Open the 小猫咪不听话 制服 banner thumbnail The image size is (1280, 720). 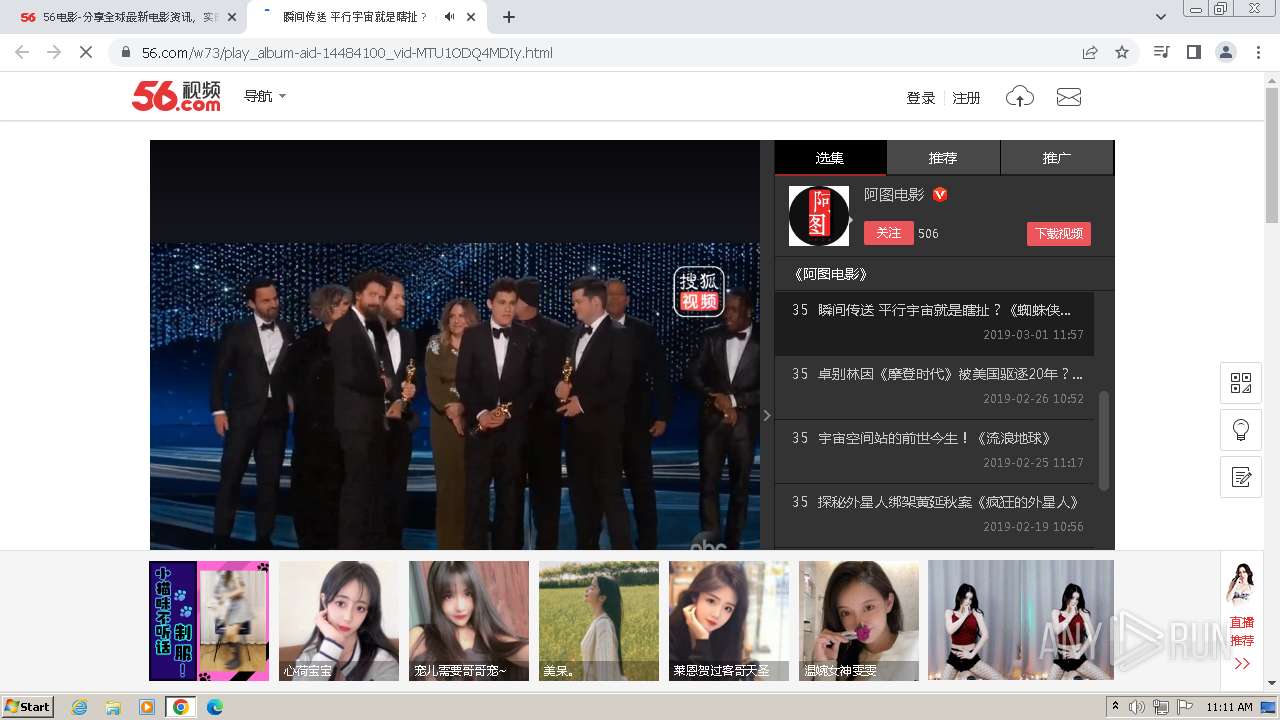[x=209, y=621]
